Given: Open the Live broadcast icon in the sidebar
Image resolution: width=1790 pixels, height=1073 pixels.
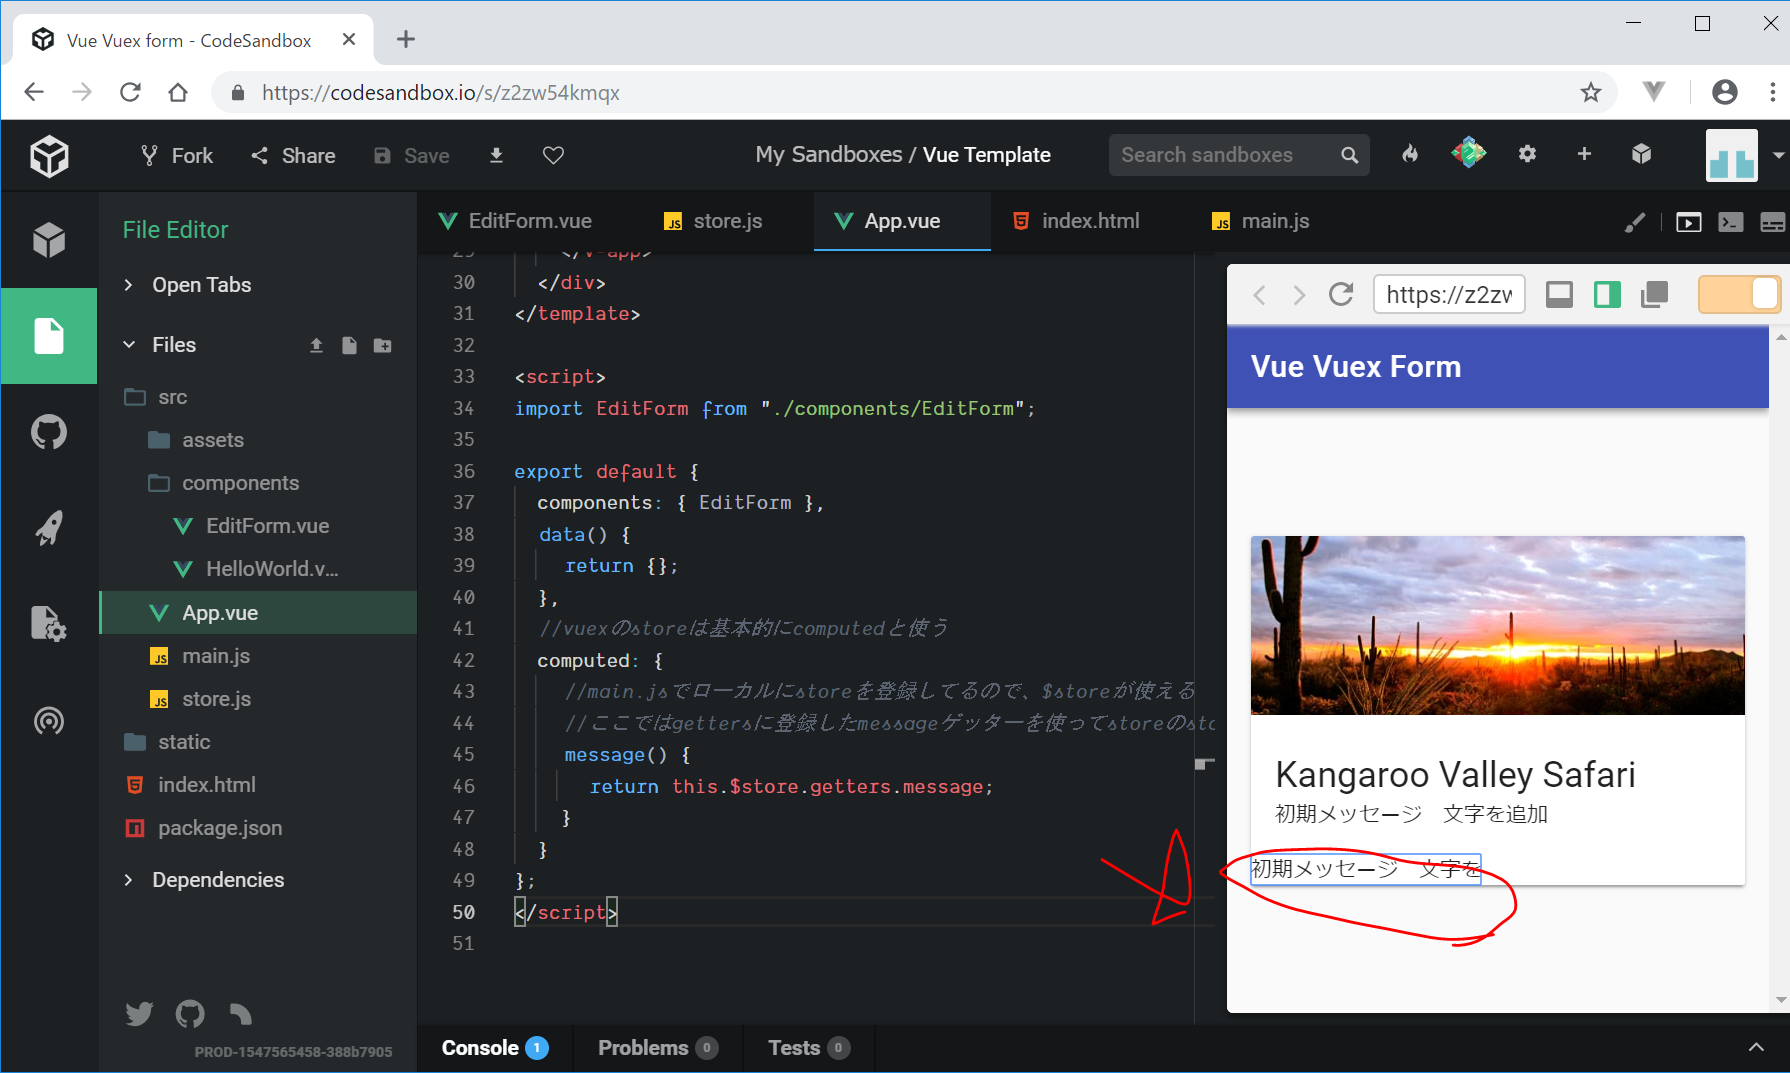Looking at the screenshot, I should 48,720.
